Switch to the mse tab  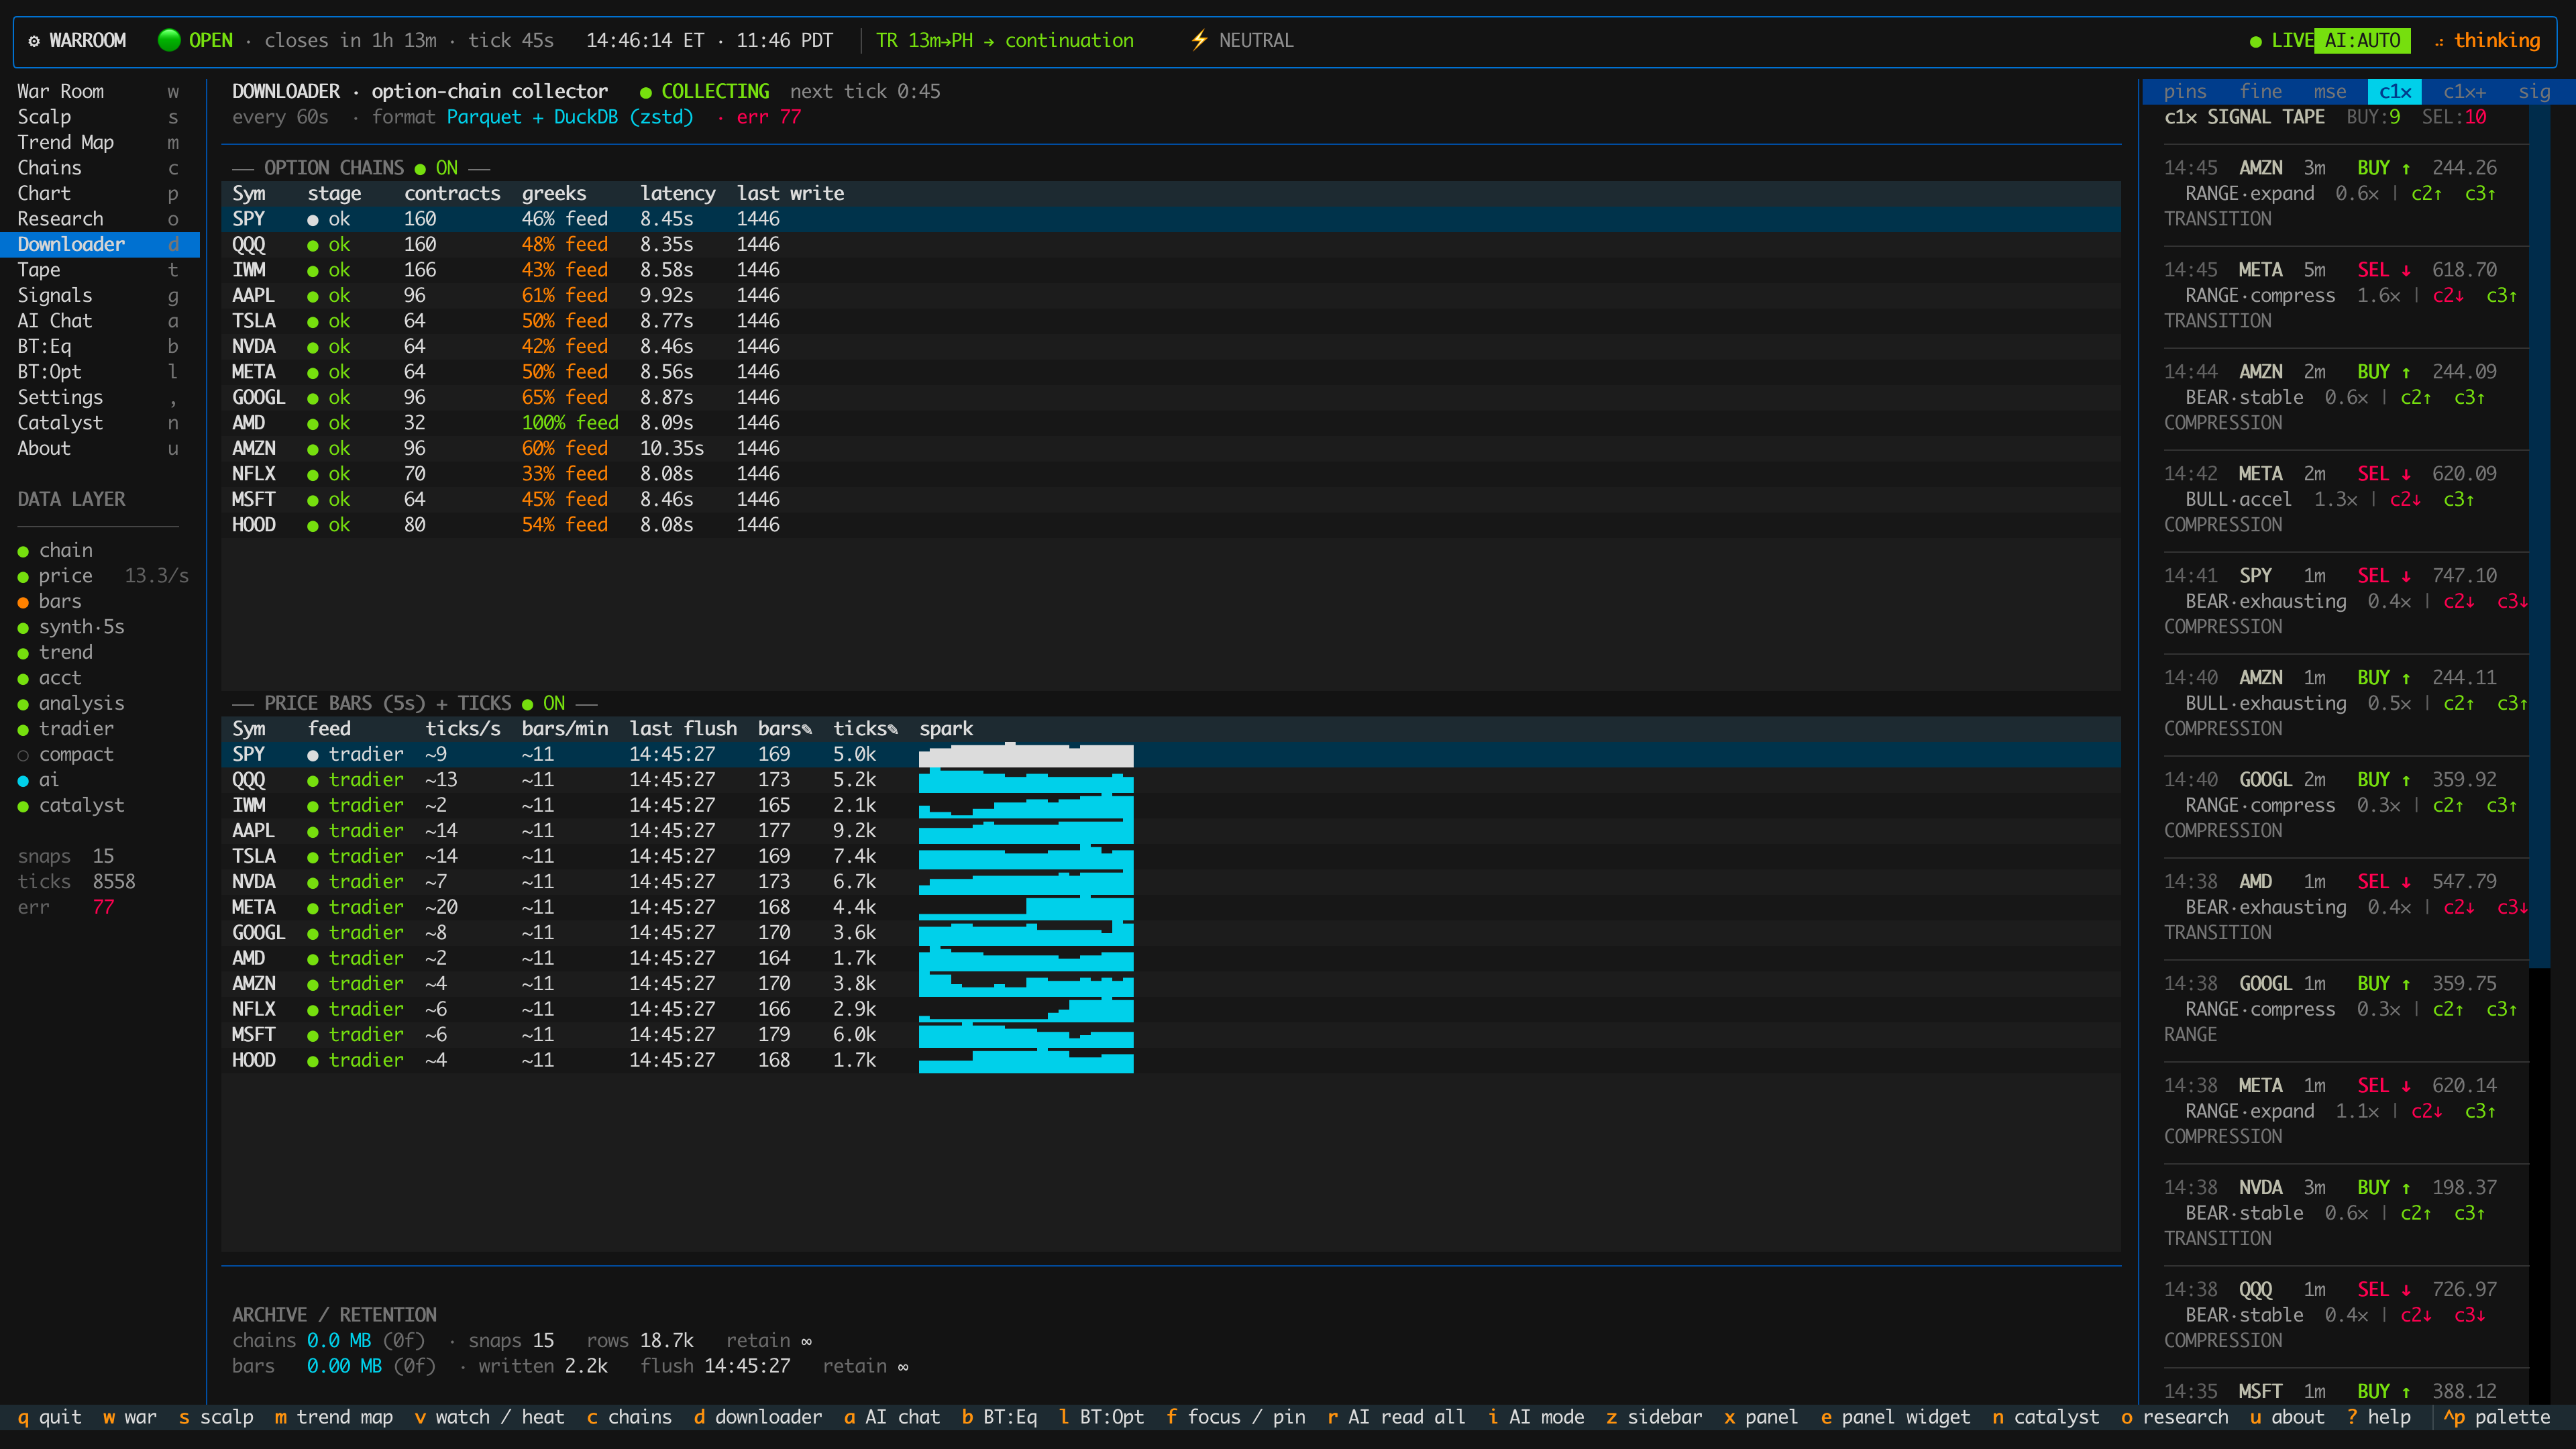(x=2330, y=92)
